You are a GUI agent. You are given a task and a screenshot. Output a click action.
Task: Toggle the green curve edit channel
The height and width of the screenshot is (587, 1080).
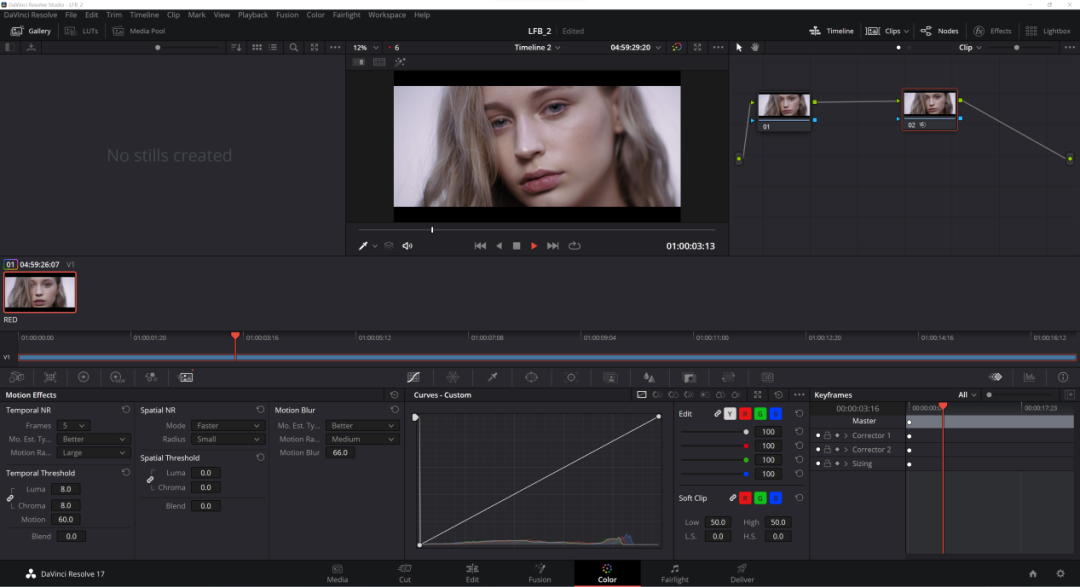coord(760,414)
